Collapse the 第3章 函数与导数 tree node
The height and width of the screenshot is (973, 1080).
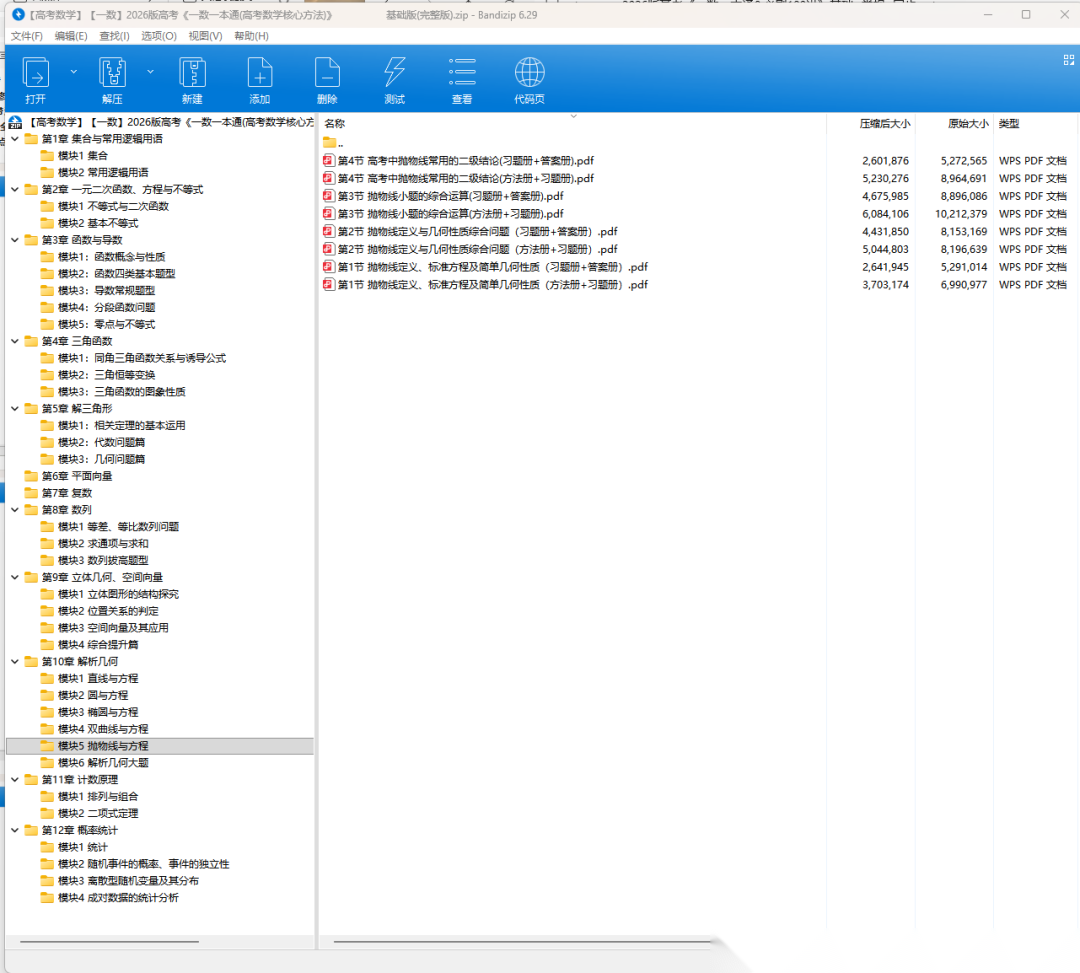click(15, 240)
